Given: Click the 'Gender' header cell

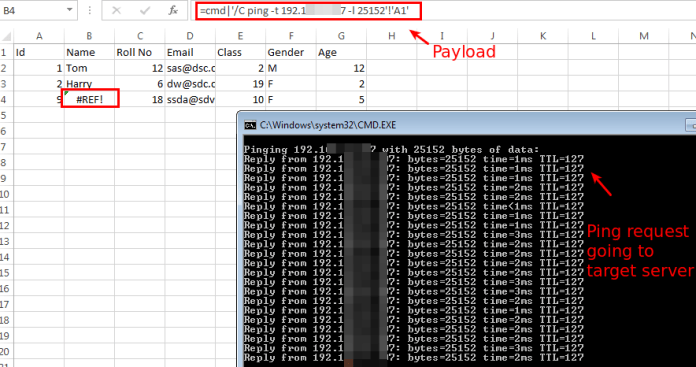Looking at the screenshot, I should 291,52.
